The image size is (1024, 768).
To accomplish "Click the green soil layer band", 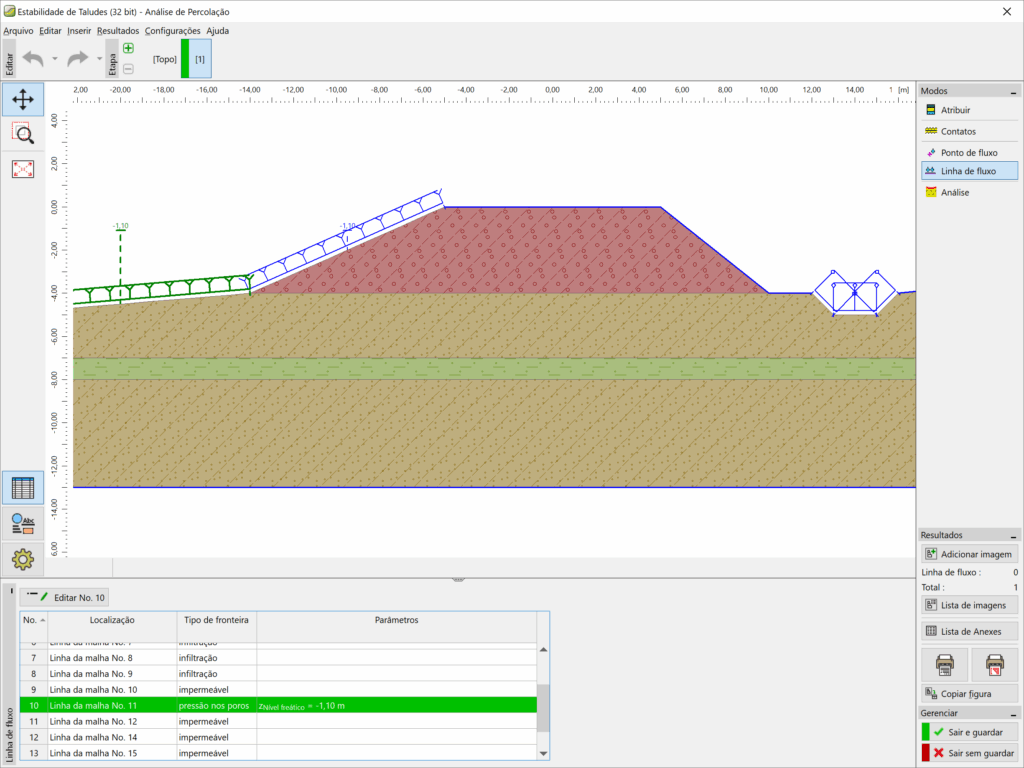I will 494,369.
